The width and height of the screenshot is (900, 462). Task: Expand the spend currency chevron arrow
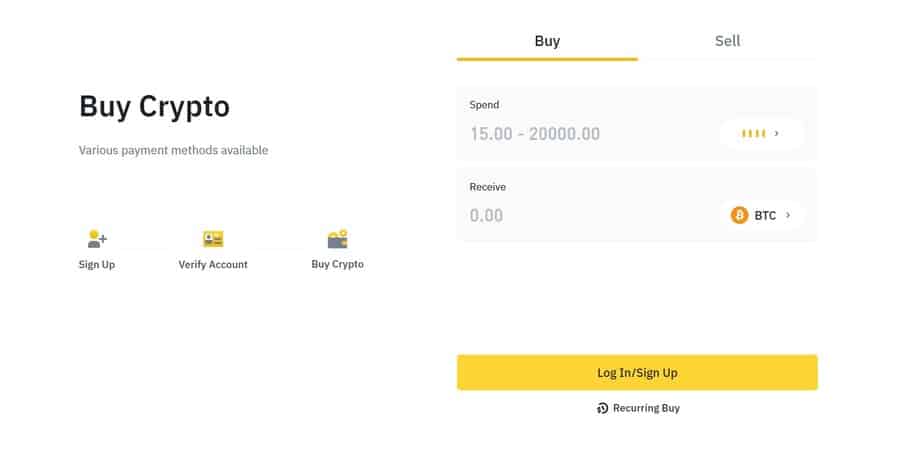pyautogui.click(x=777, y=133)
